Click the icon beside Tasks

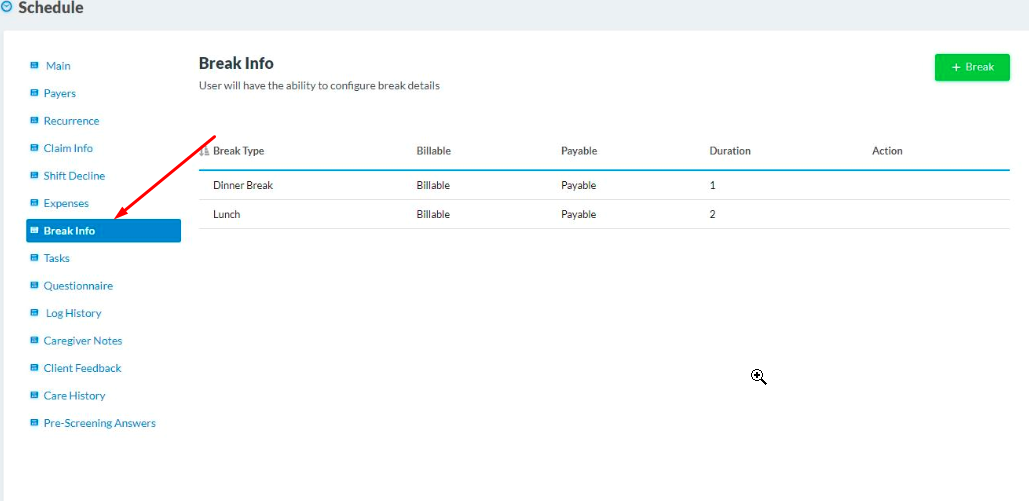(35, 258)
